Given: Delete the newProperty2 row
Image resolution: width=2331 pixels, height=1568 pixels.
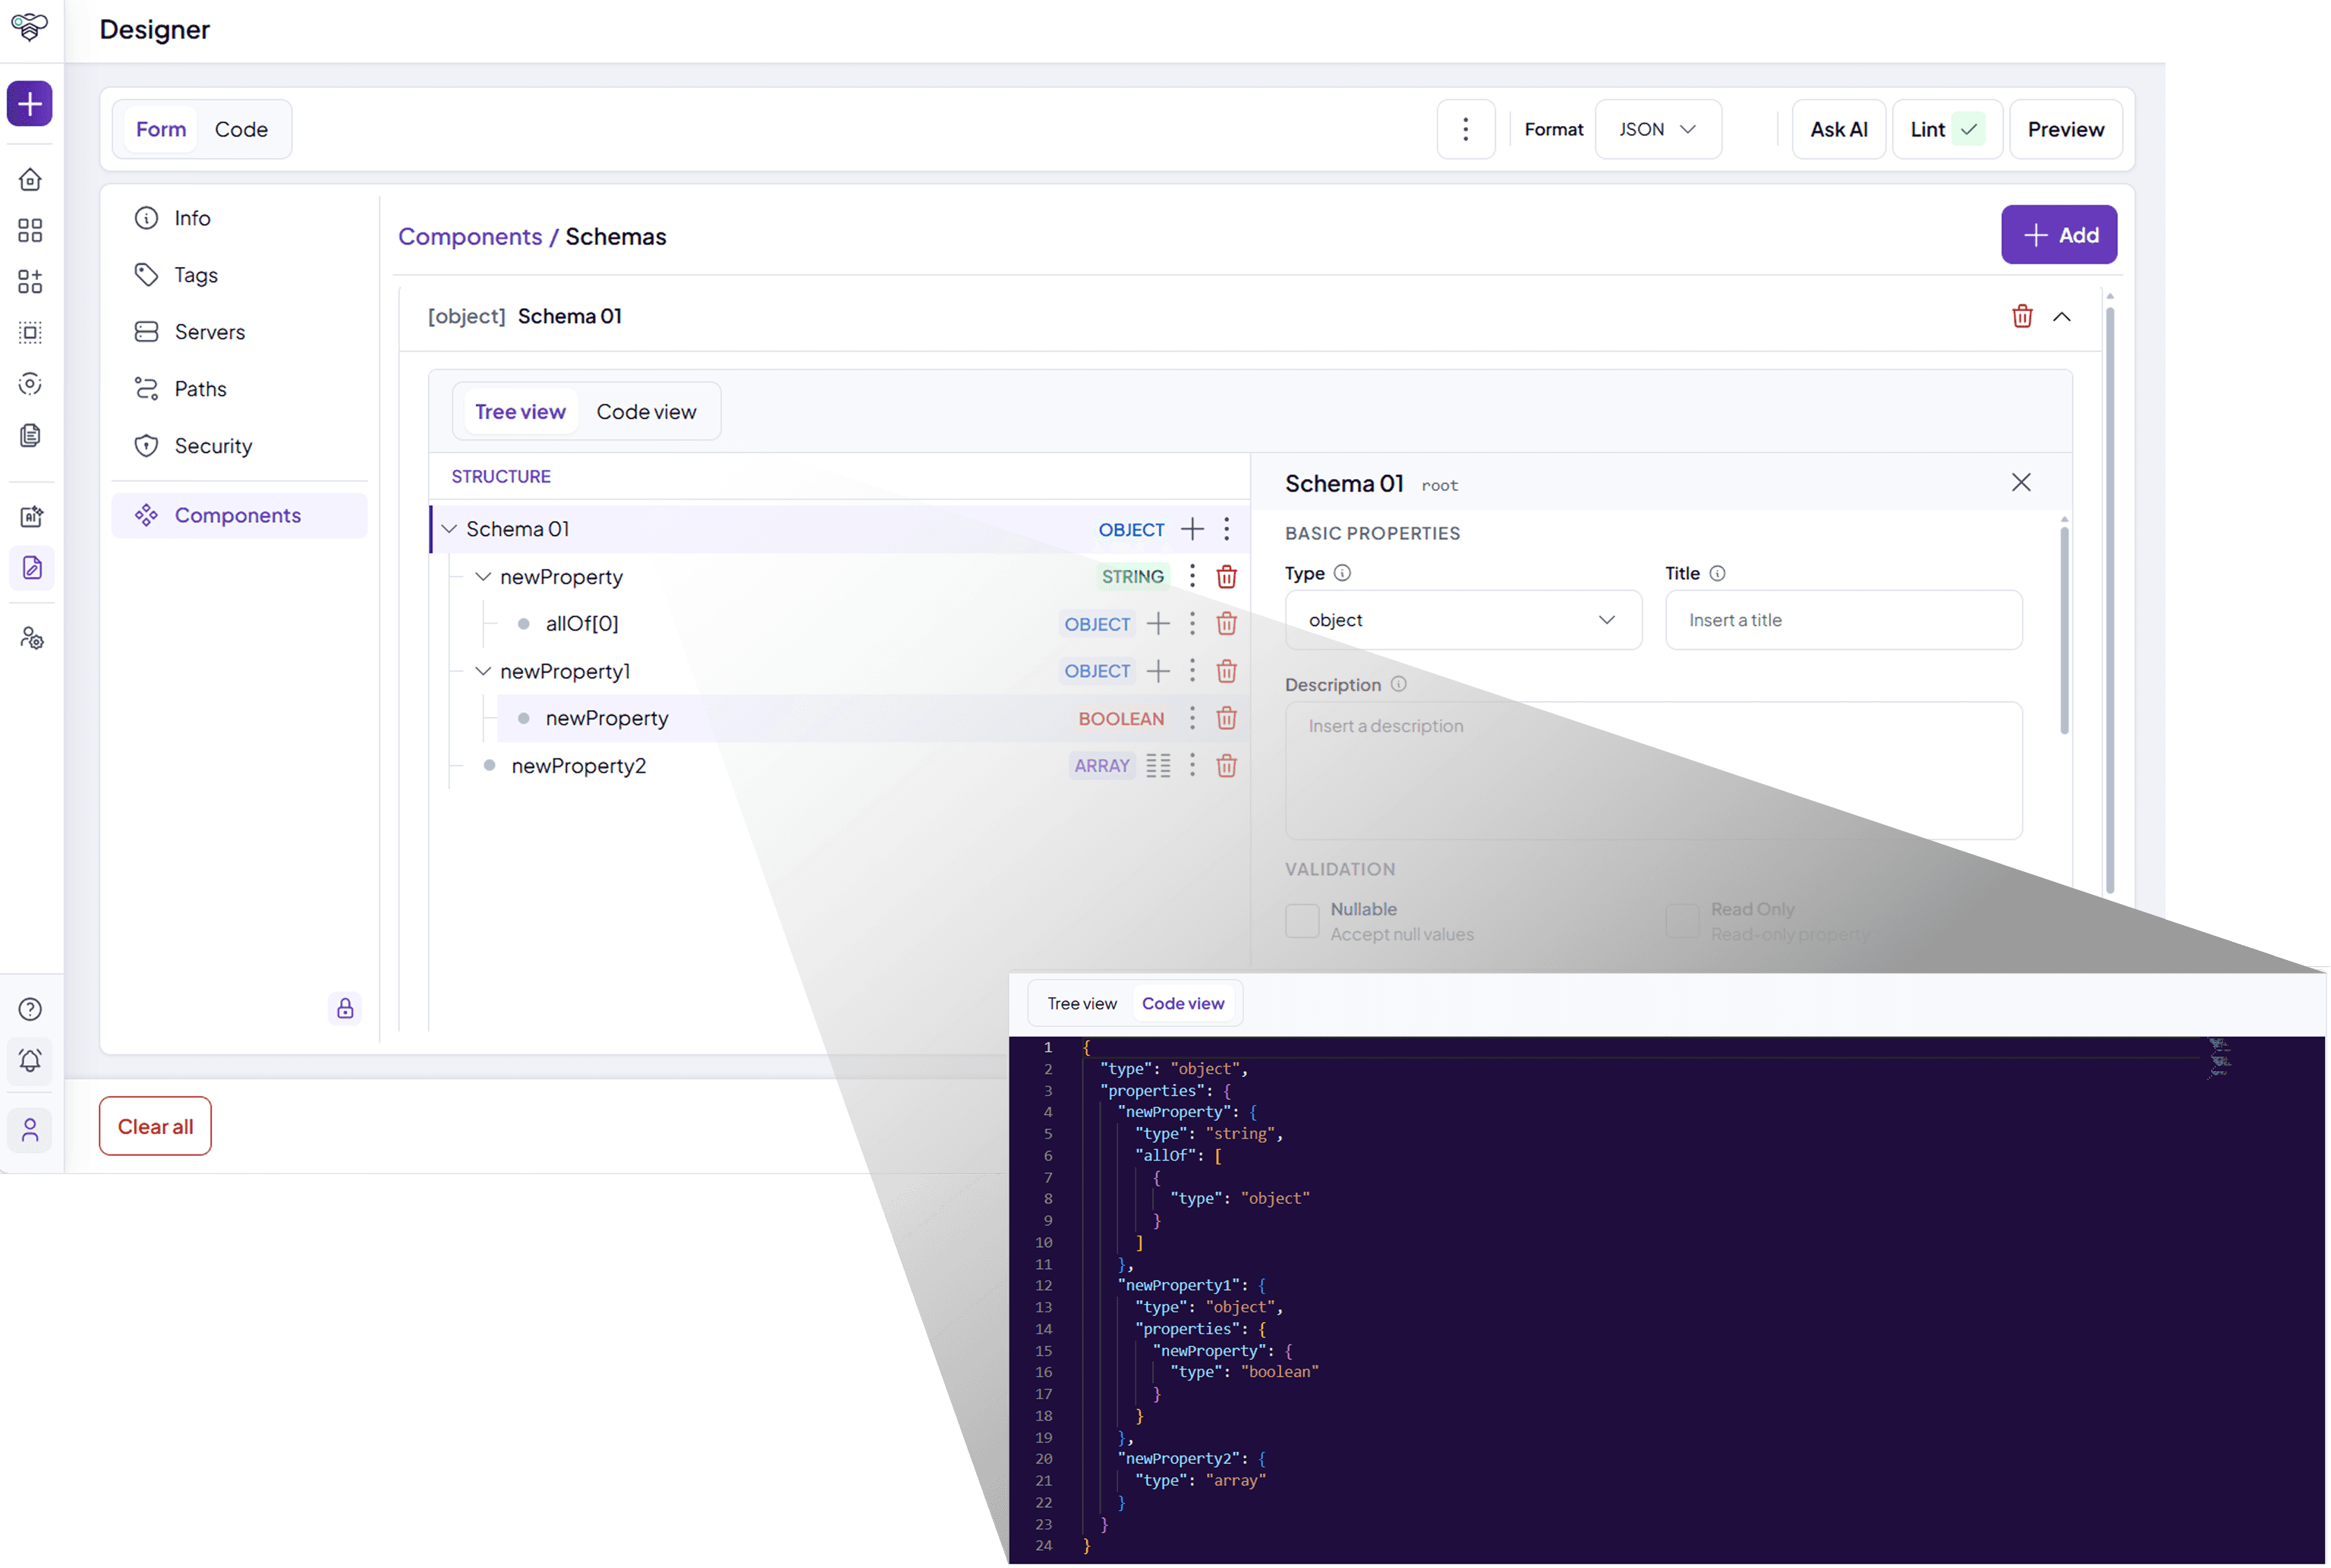Looking at the screenshot, I should (1227, 766).
